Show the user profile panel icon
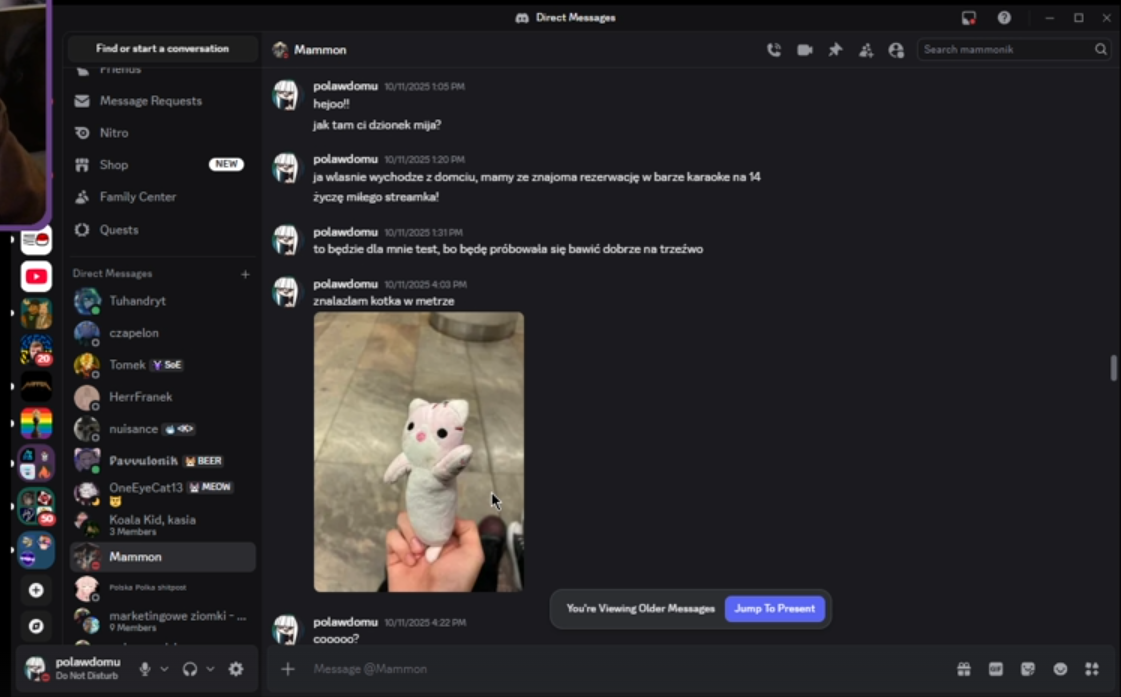The image size is (1121, 697). 896,50
